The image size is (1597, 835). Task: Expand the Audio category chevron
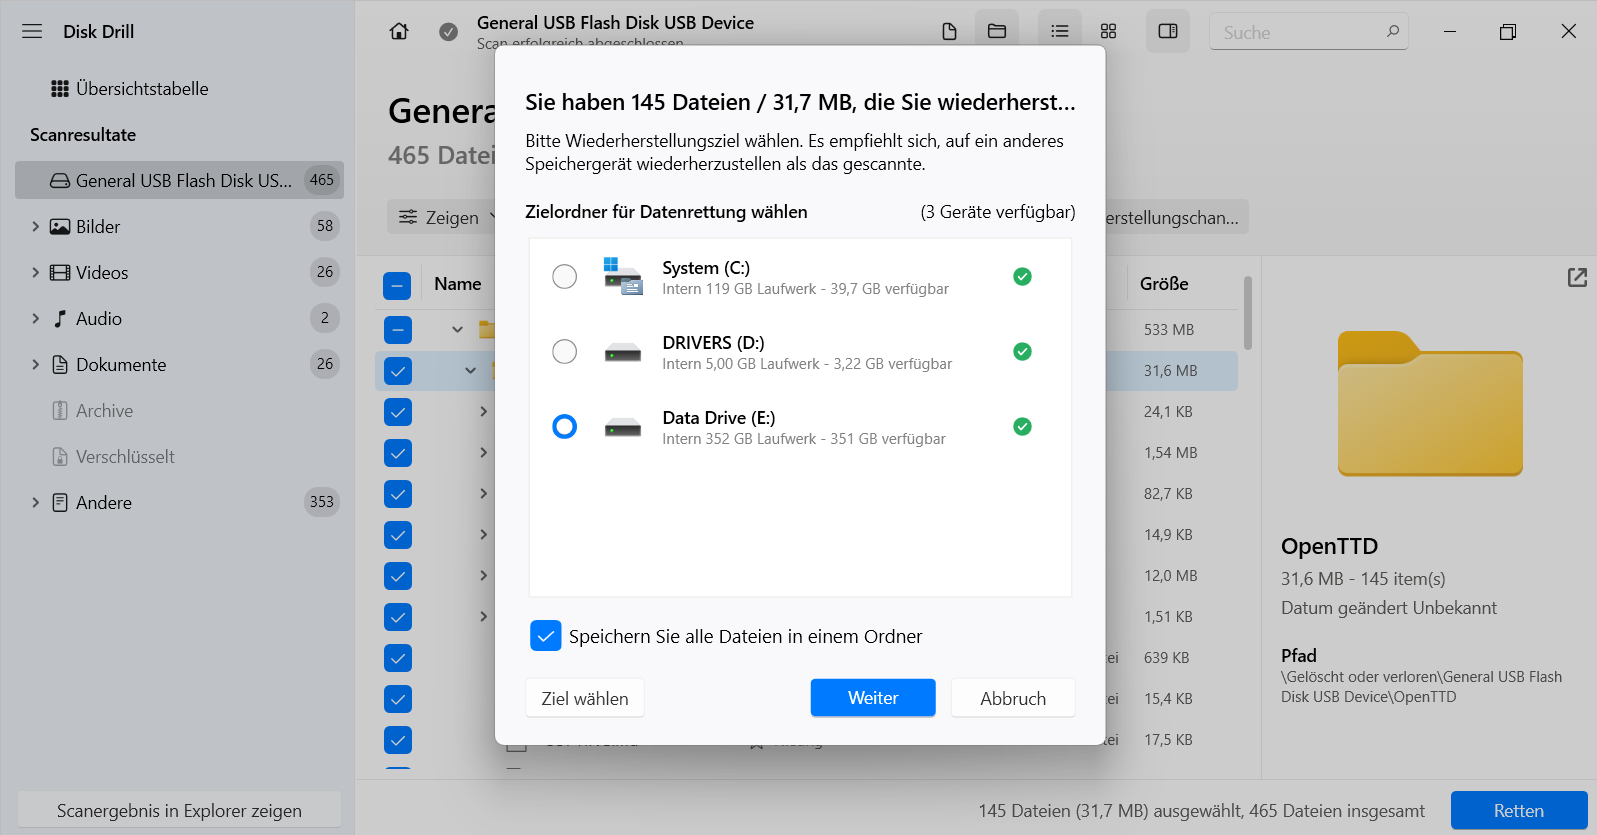(x=35, y=319)
